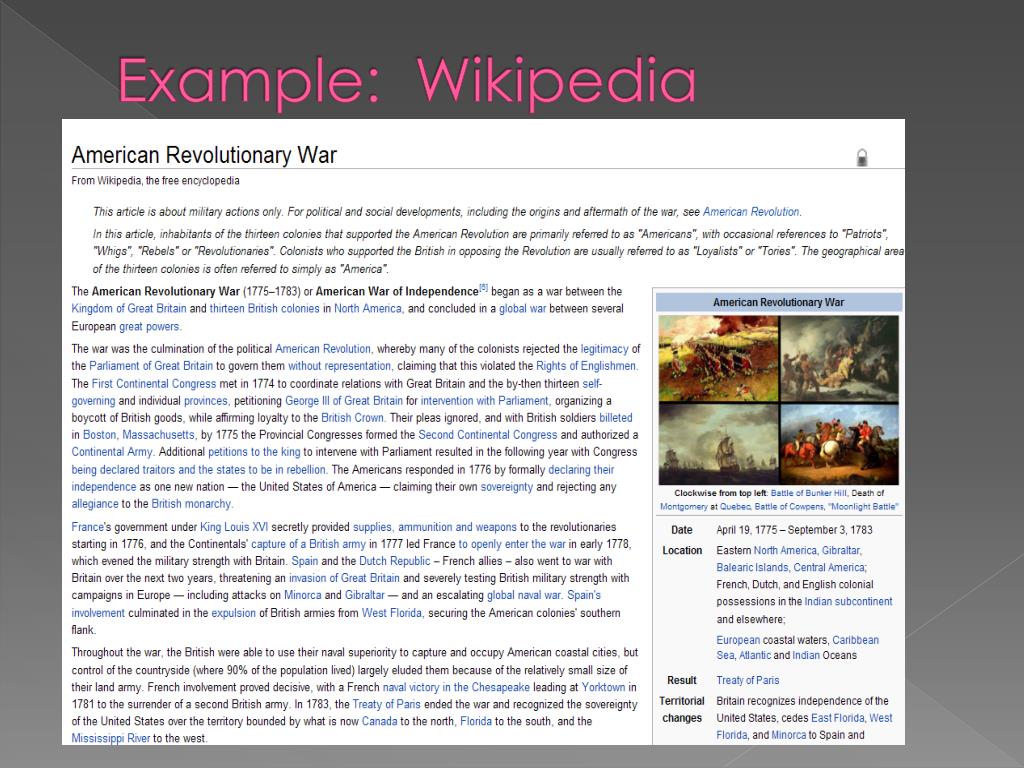Open the global war link

tap(522, 308)
